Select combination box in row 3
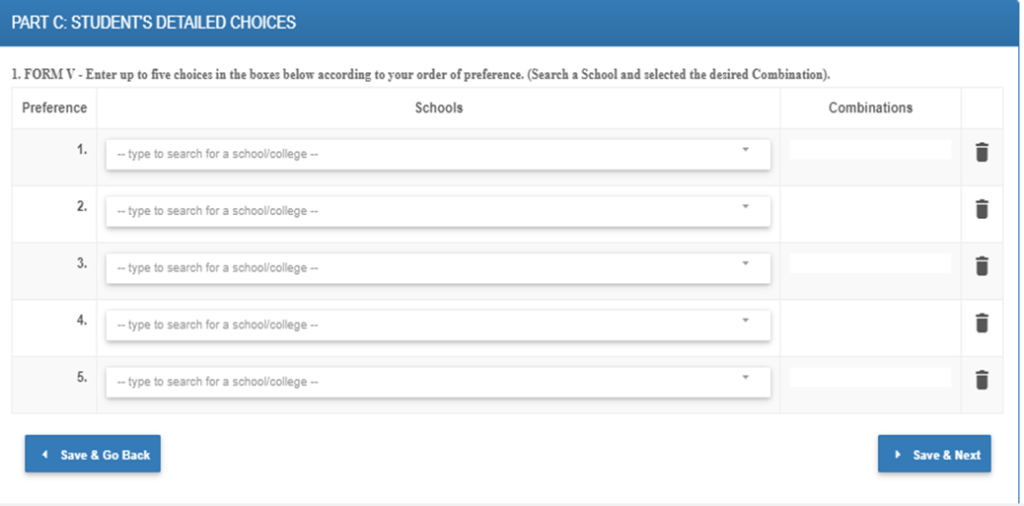This screenshot has height=506, width=1024. point(870,264)
